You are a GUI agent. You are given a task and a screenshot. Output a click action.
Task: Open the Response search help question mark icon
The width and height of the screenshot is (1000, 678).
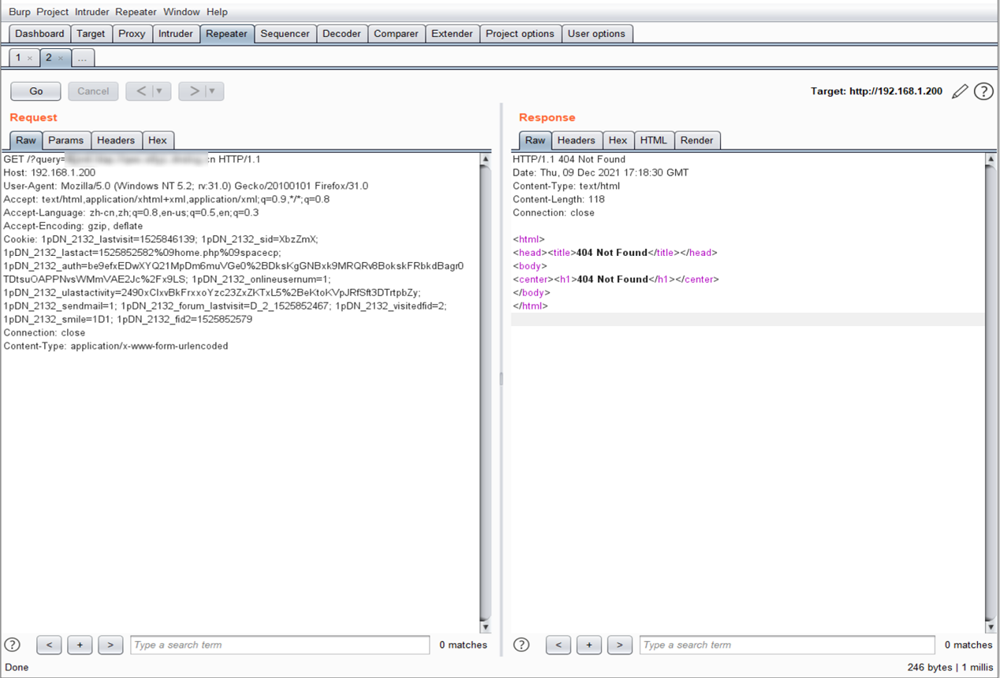click(521, 645)
